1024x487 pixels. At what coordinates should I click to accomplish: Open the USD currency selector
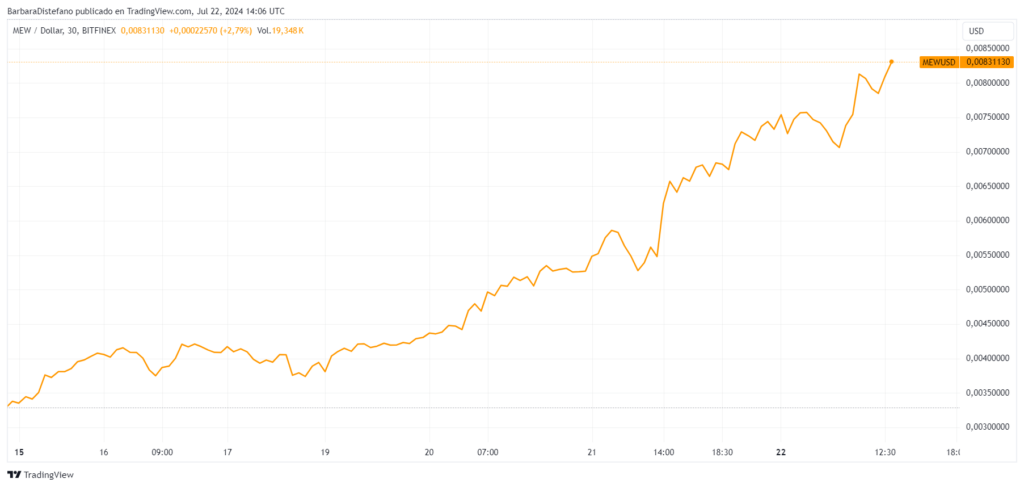tap(975, 31)
